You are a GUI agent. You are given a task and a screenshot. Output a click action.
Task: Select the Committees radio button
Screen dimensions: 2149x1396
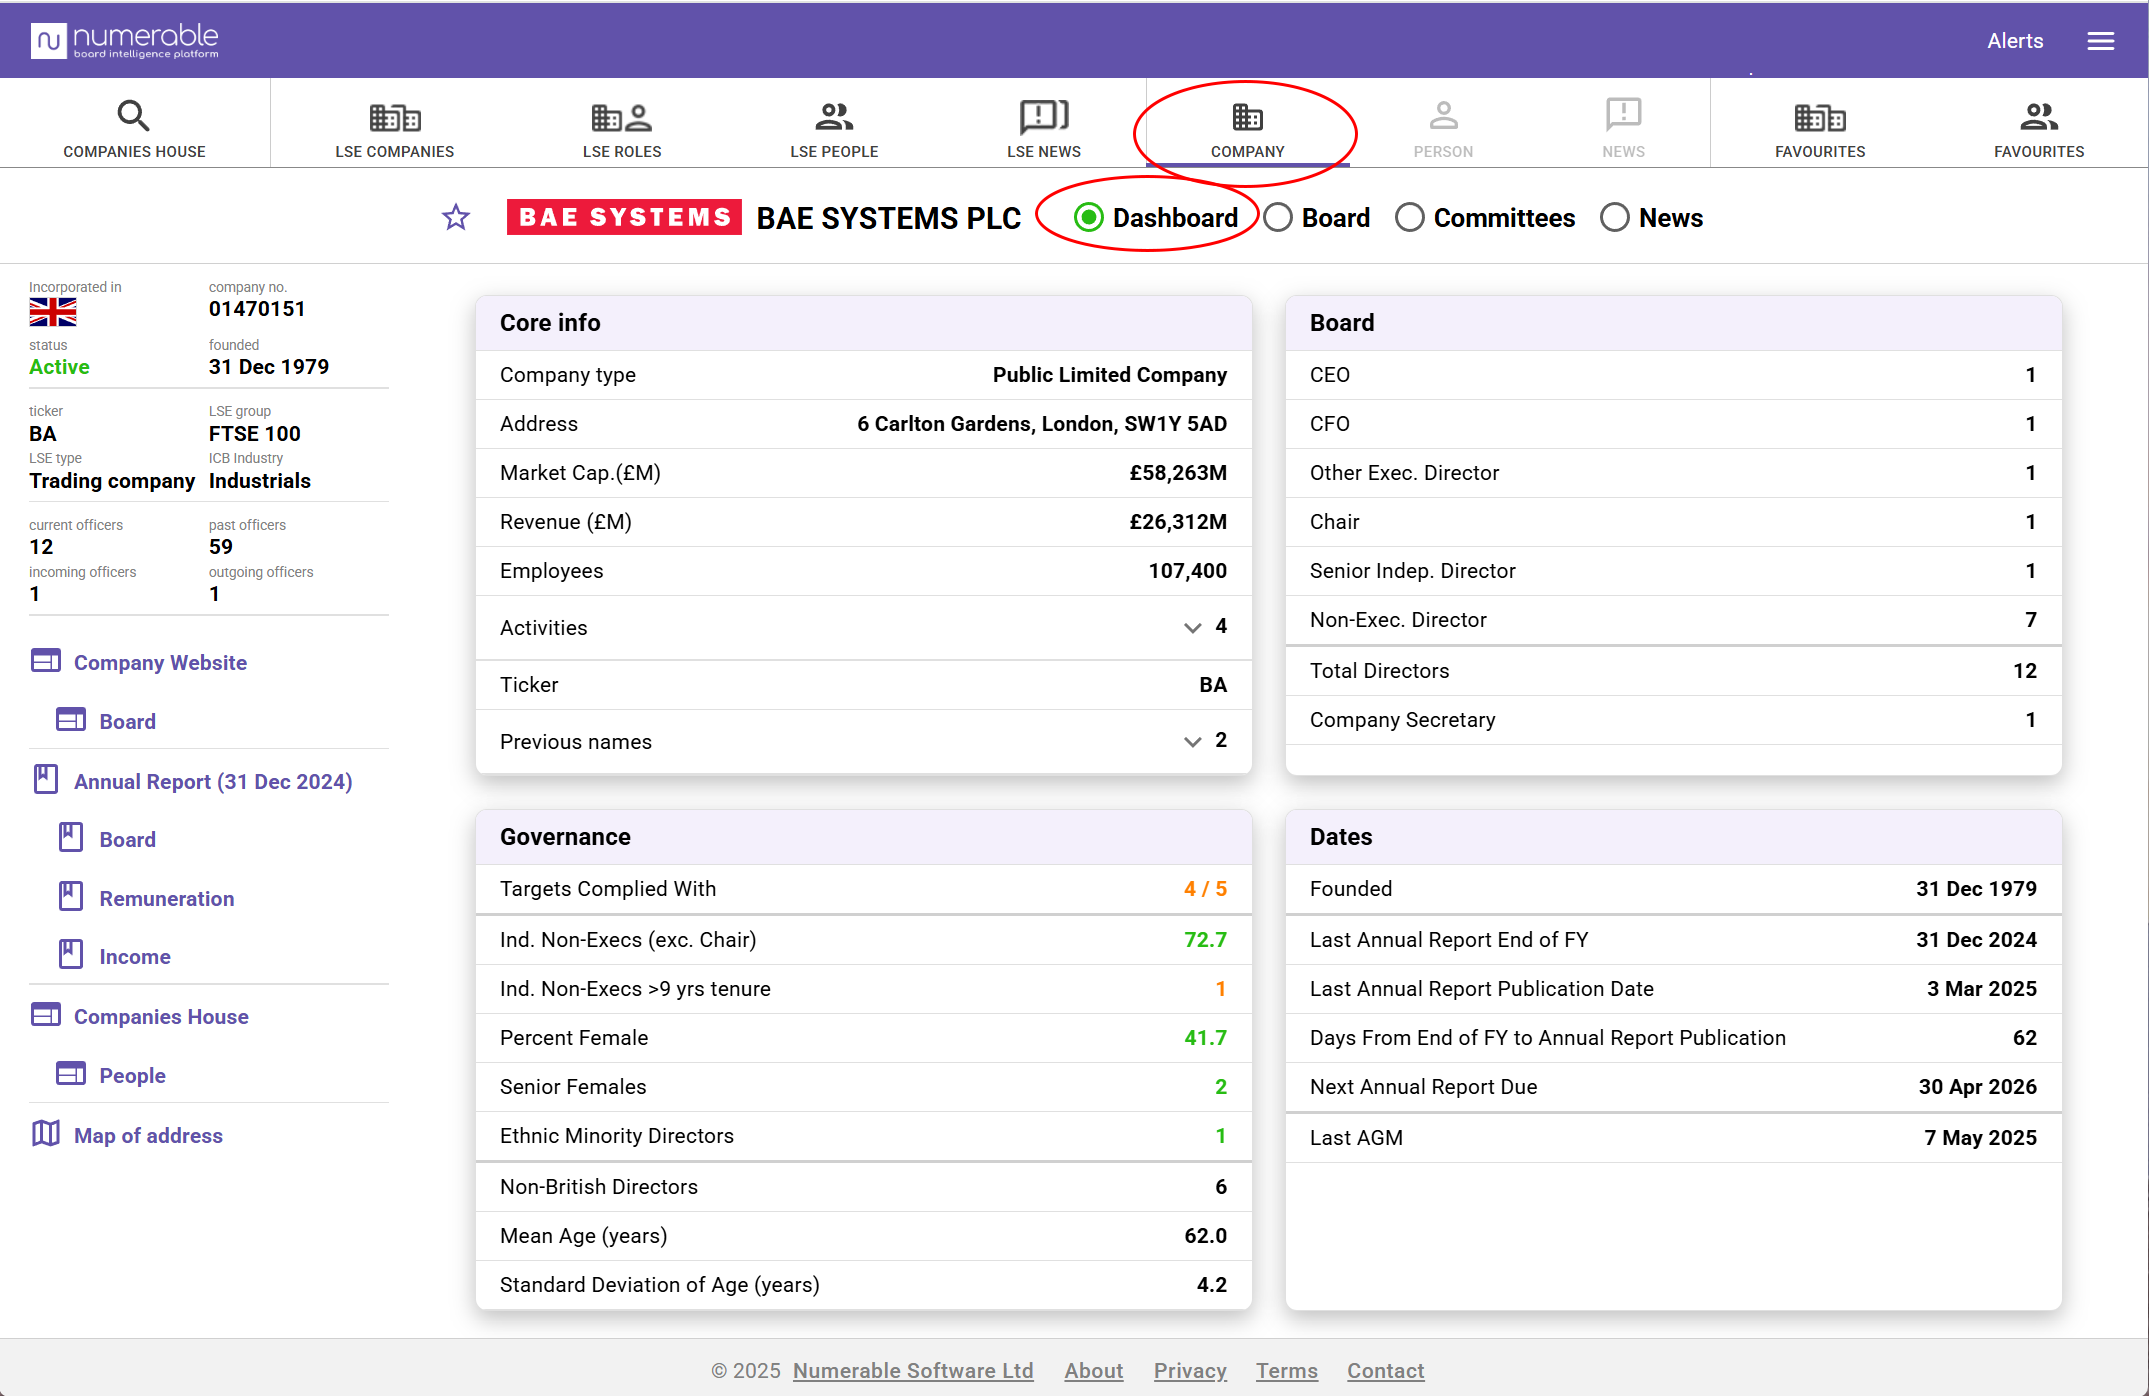(x=1409, y=218)
